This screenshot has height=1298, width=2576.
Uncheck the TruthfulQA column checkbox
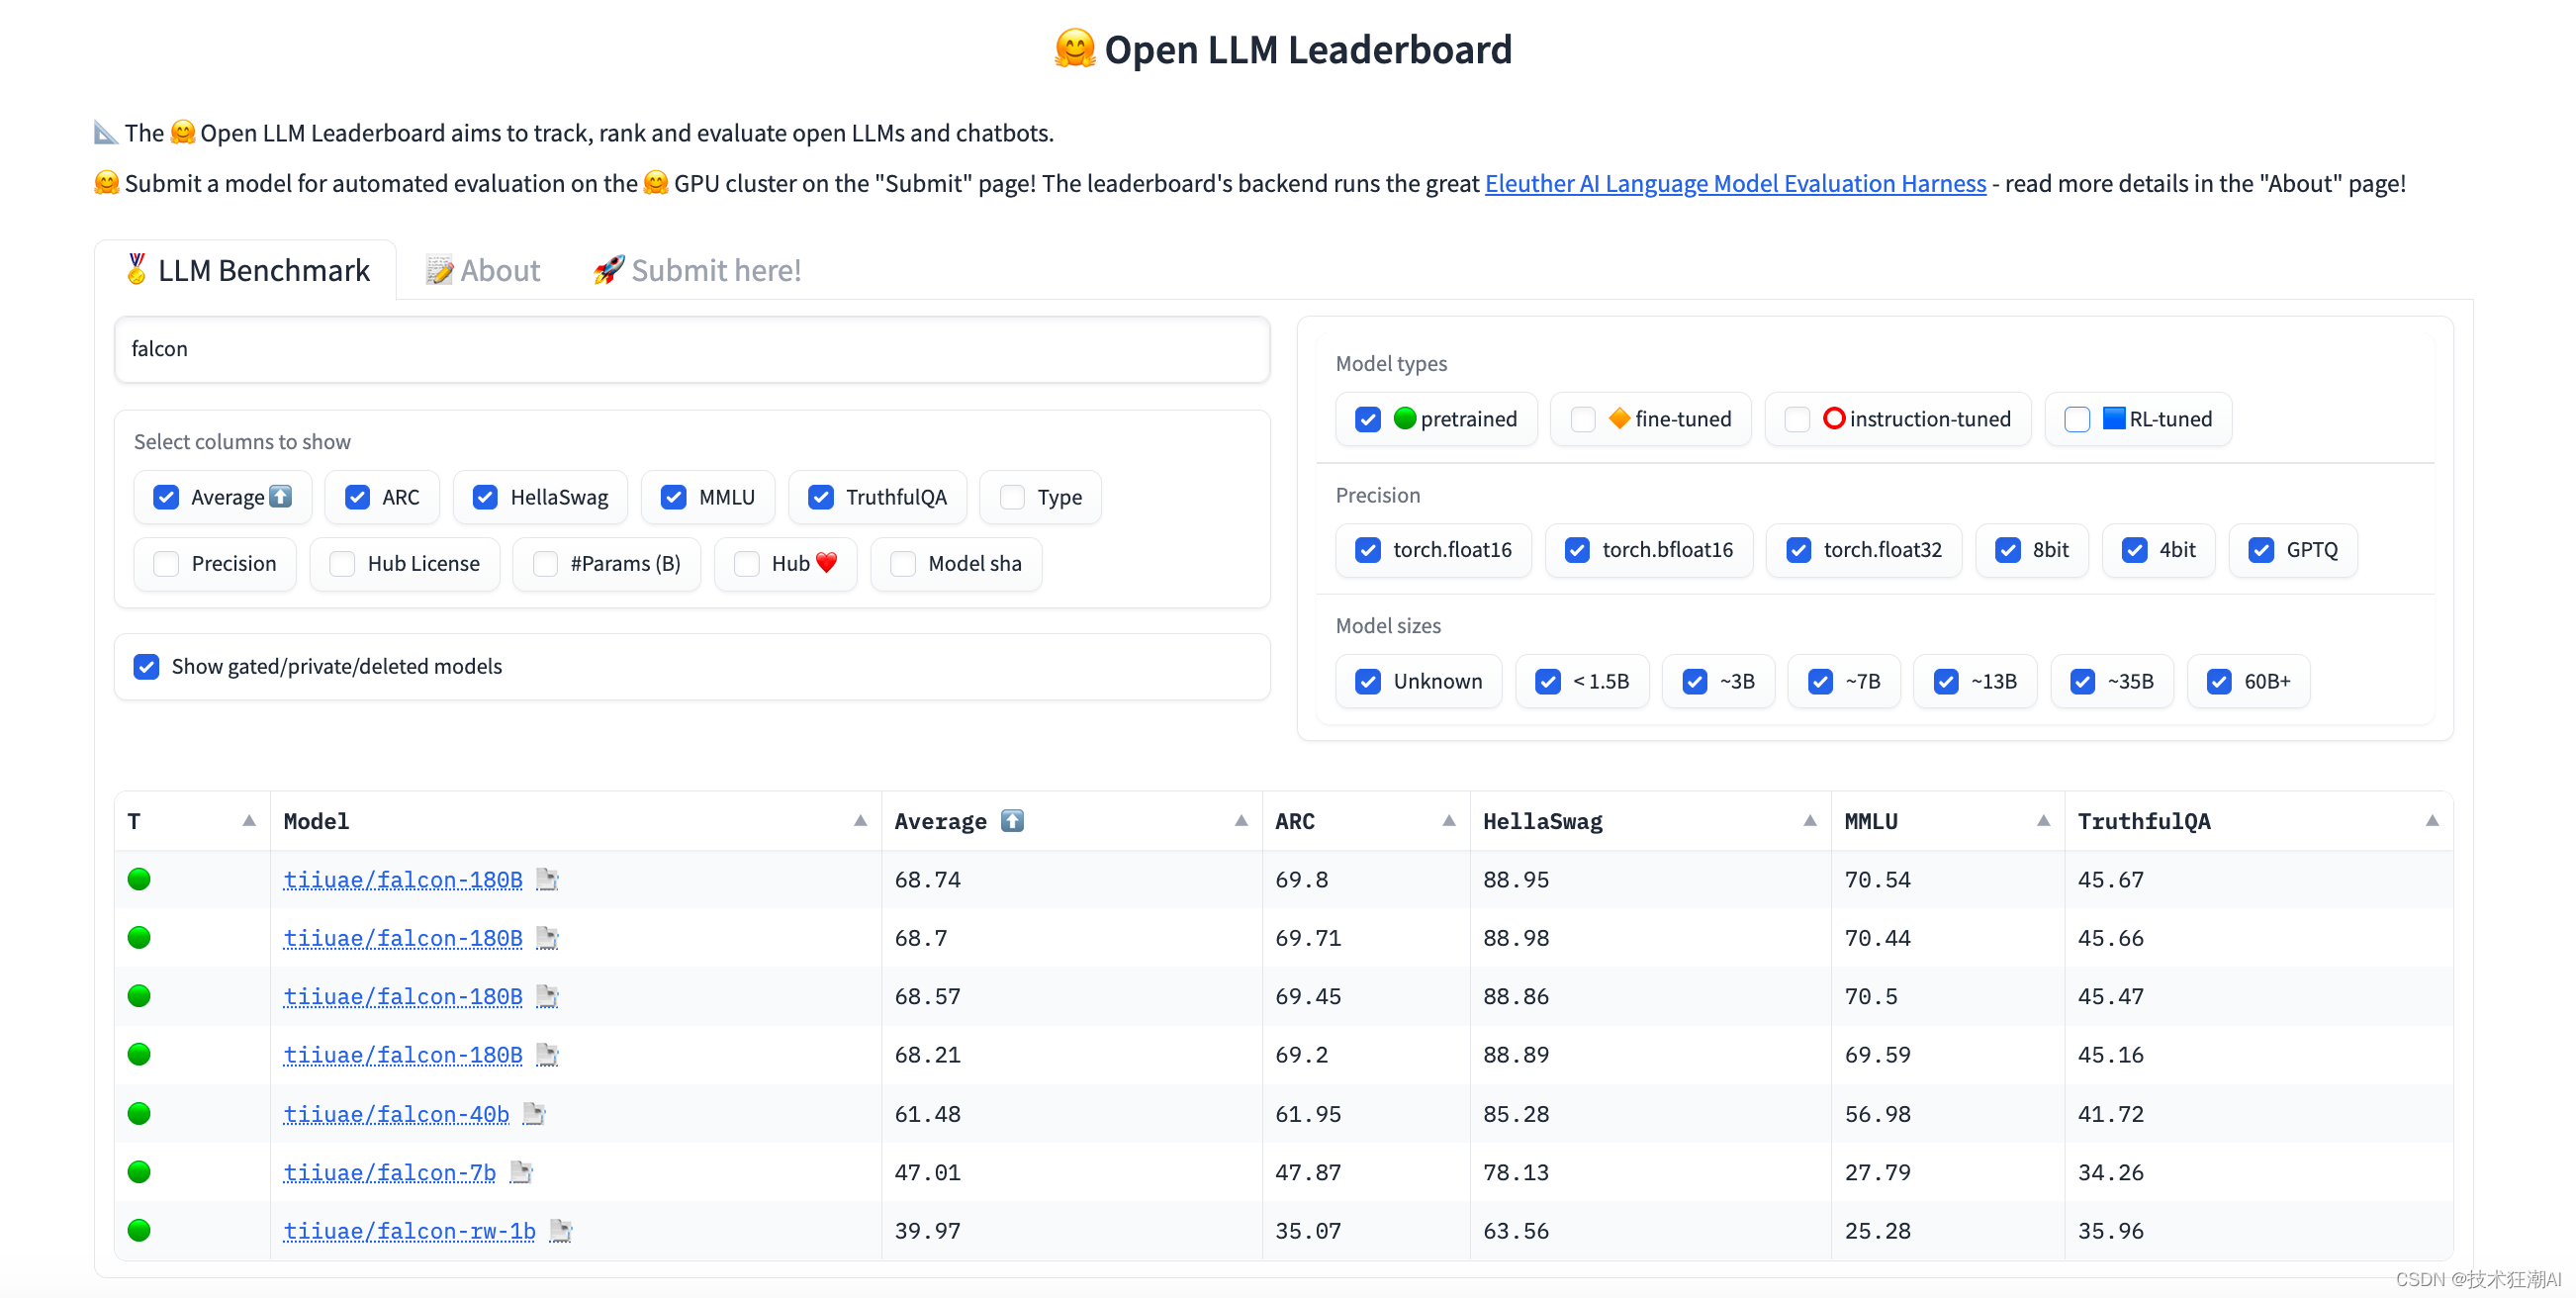(821, 497)
